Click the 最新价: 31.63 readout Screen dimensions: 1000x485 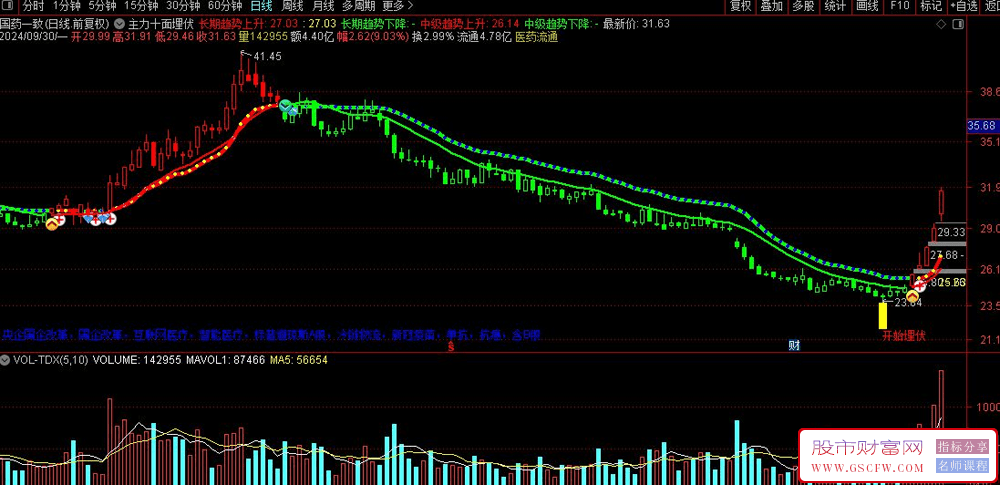click(x=636, y=24)
